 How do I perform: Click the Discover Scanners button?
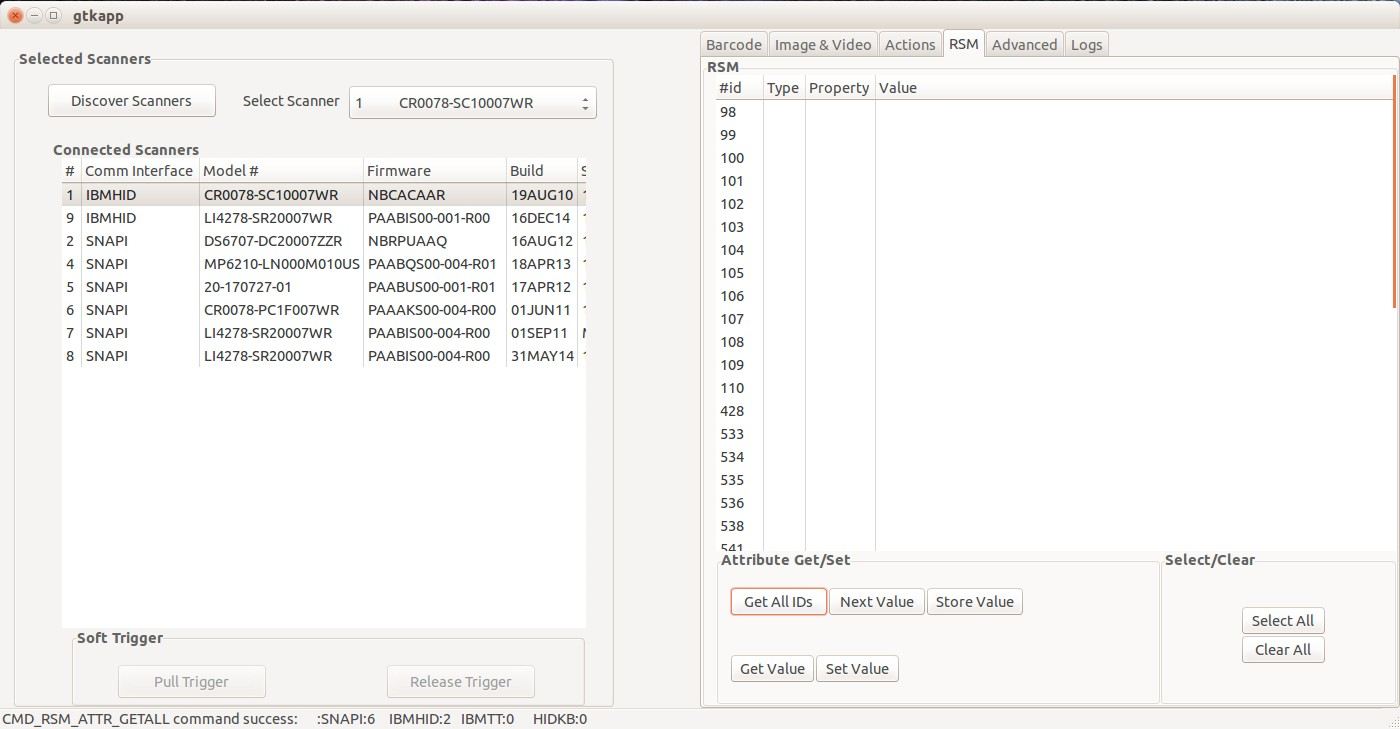click(x=131, y=100)
